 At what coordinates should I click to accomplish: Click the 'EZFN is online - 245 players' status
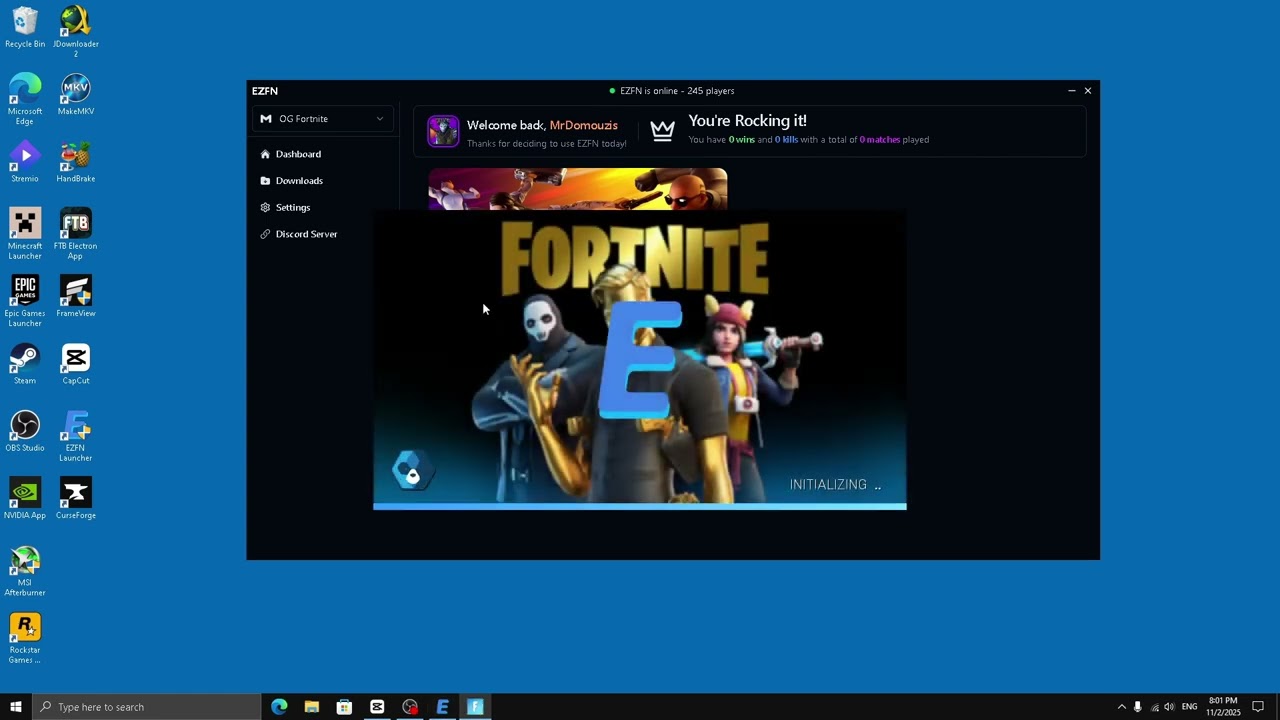[672, 91]
